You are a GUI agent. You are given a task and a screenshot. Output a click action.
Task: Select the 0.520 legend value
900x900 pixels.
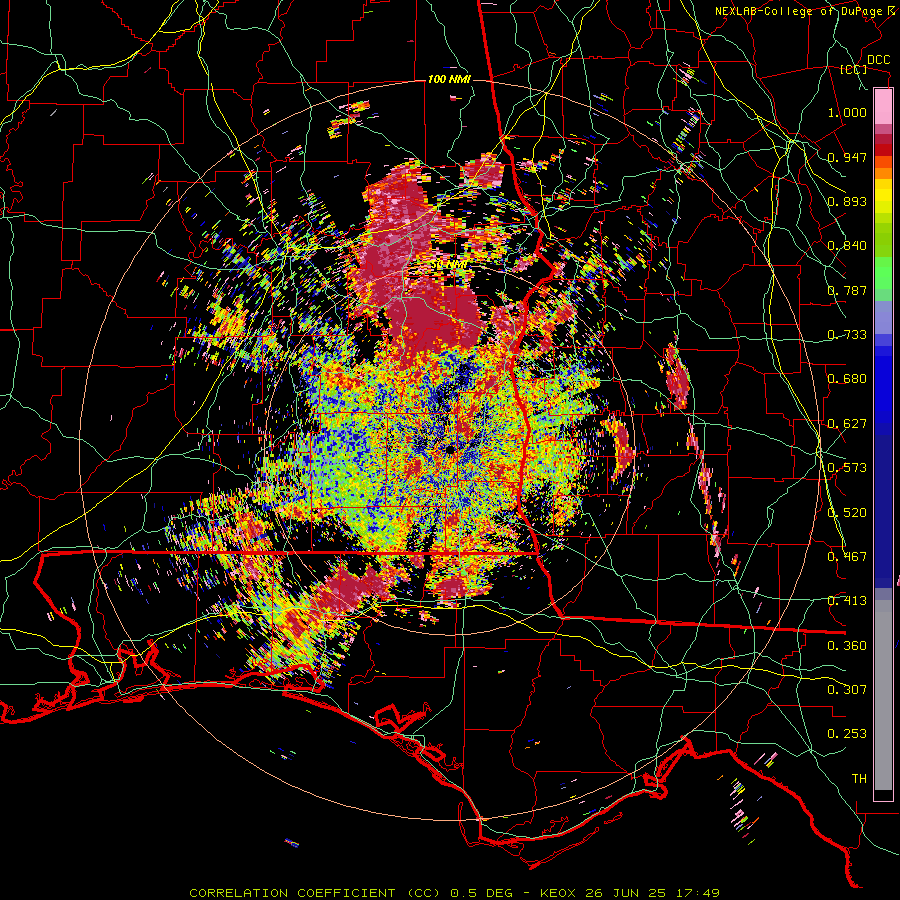coord(847,513)
